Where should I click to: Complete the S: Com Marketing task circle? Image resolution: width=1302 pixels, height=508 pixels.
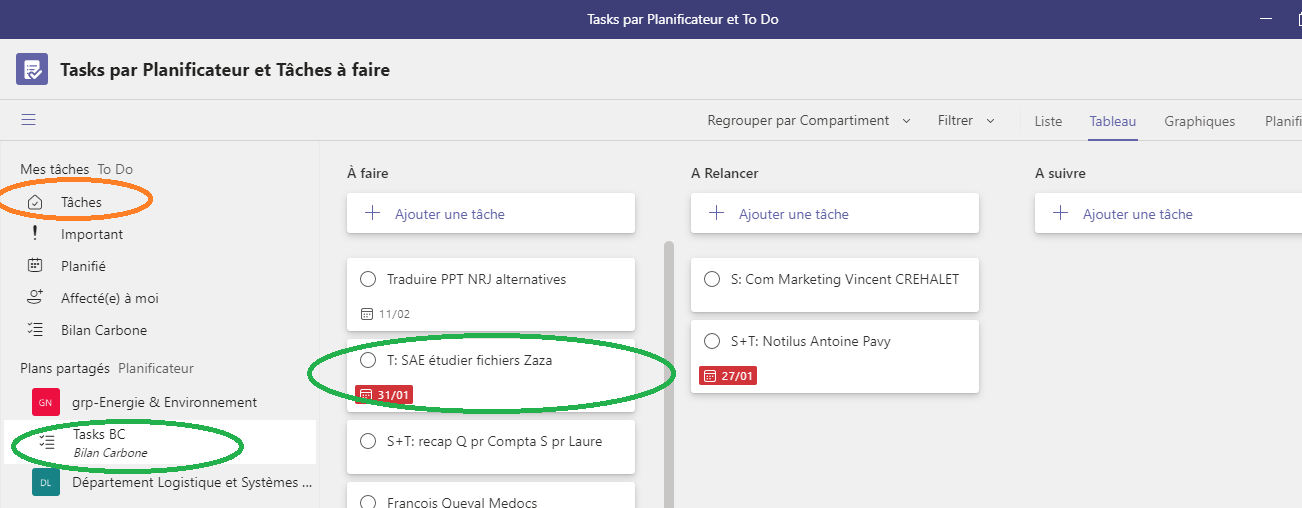coord(712,279)
